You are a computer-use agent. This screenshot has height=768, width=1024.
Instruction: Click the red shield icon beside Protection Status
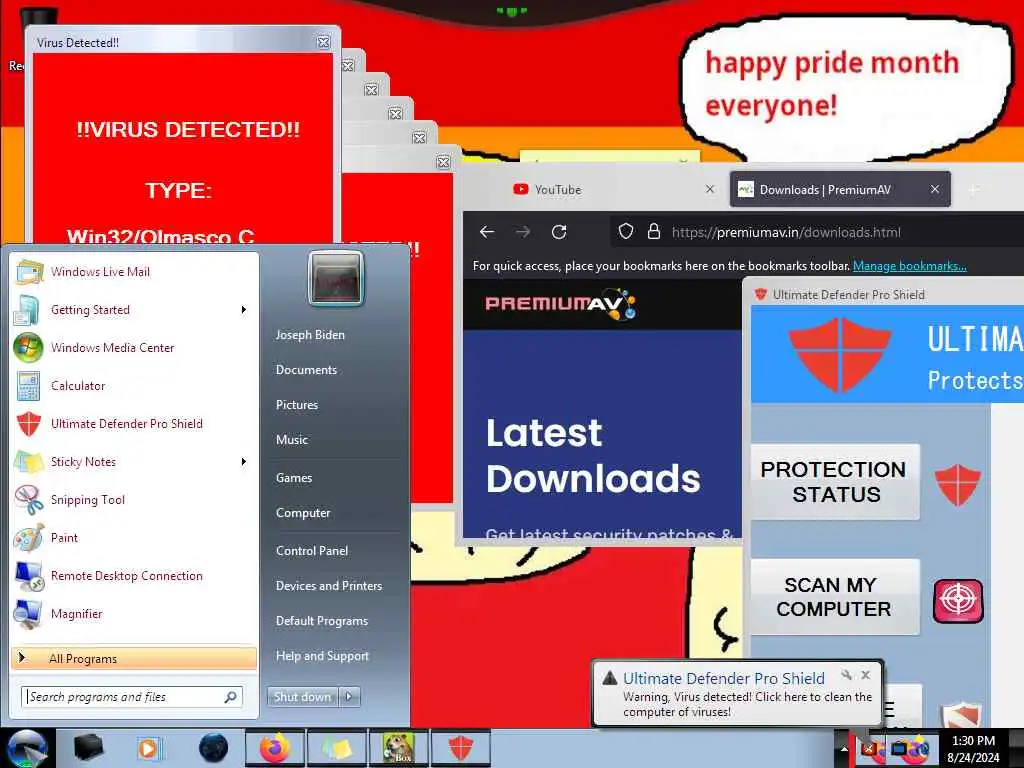tap(957, 485)
